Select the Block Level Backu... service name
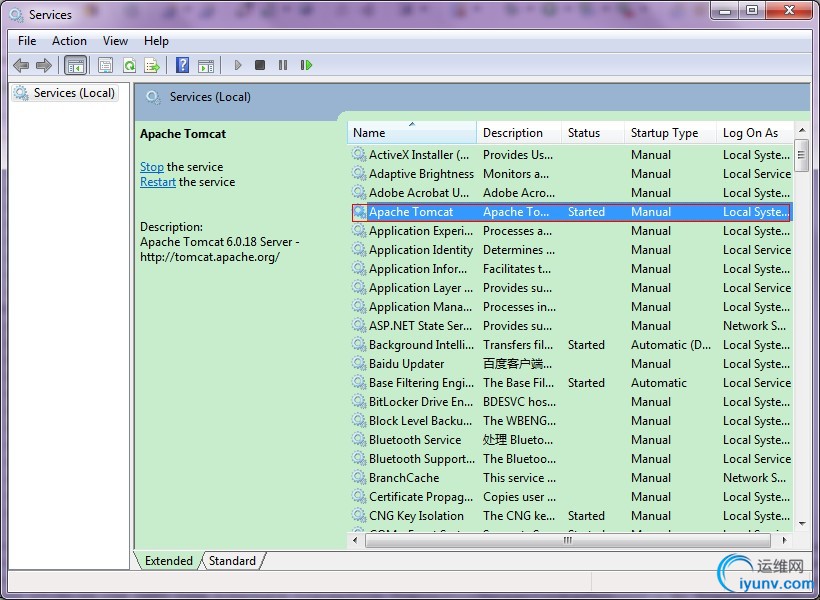The width and height of the screenshot is (820, 600). (420, 421)
